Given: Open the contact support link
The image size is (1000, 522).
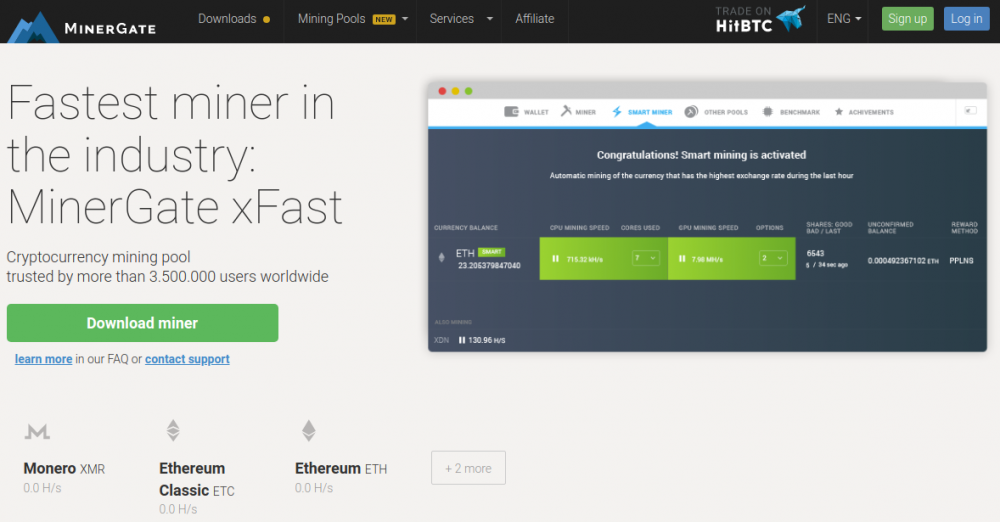Looking at the screenshot, I should (x=187, y=359).
